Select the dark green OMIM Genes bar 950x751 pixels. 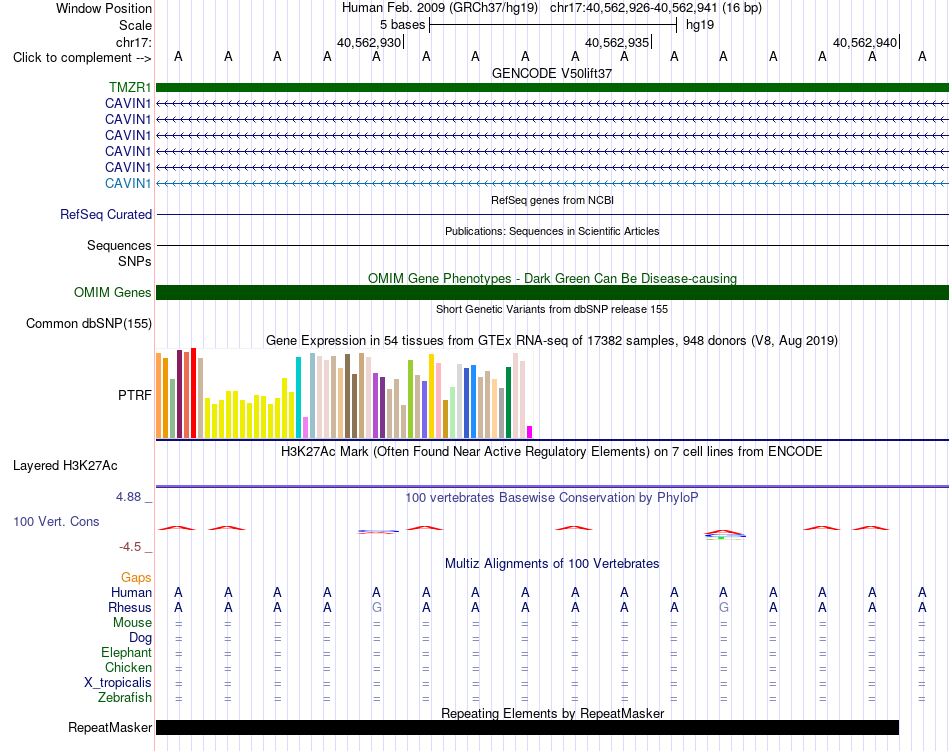point(552,293)
